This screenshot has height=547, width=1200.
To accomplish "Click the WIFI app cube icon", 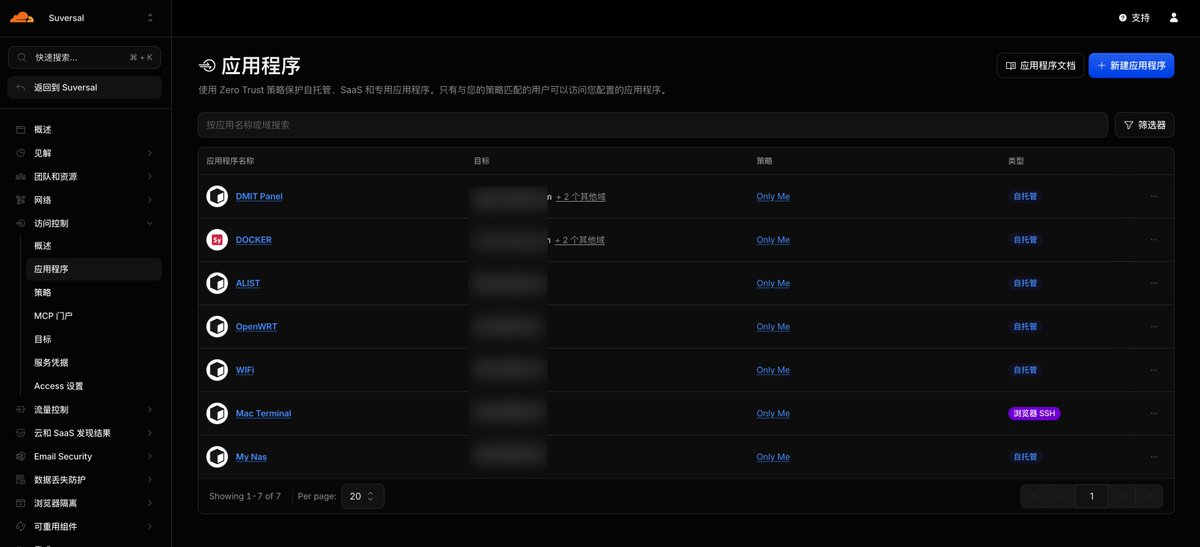I will pyautogui.click(x=217, y=370).
